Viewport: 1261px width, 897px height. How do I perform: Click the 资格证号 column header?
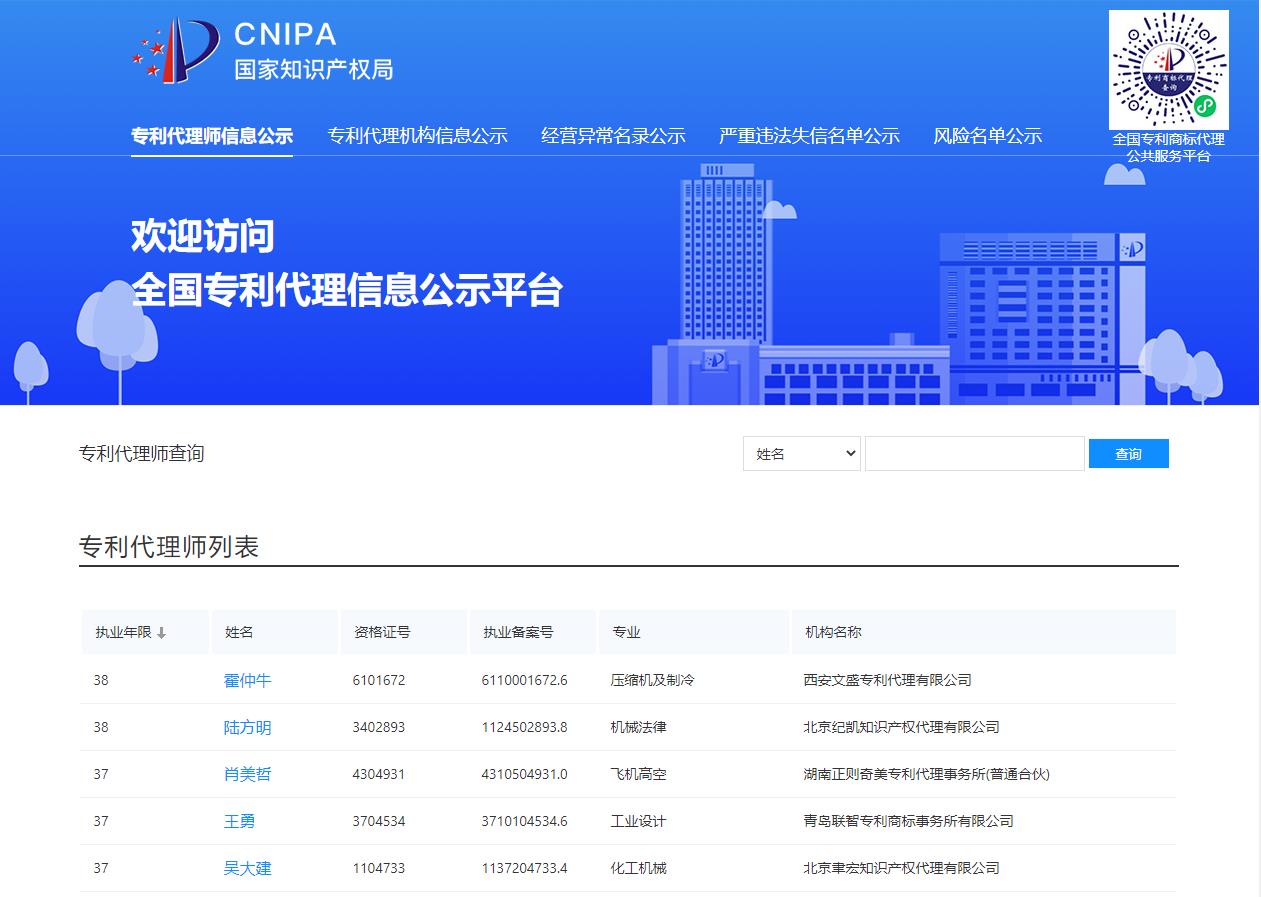click(382, 632)
